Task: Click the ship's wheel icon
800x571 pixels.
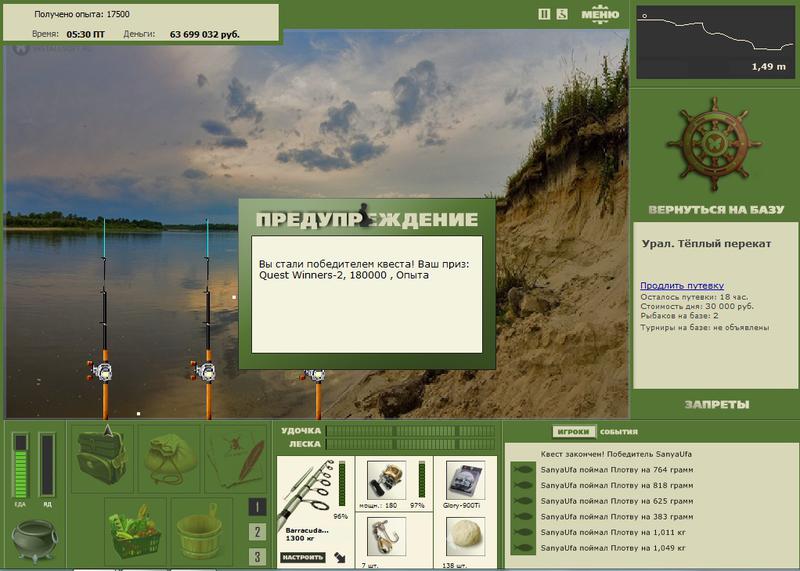Action: [x=714, y=144]
